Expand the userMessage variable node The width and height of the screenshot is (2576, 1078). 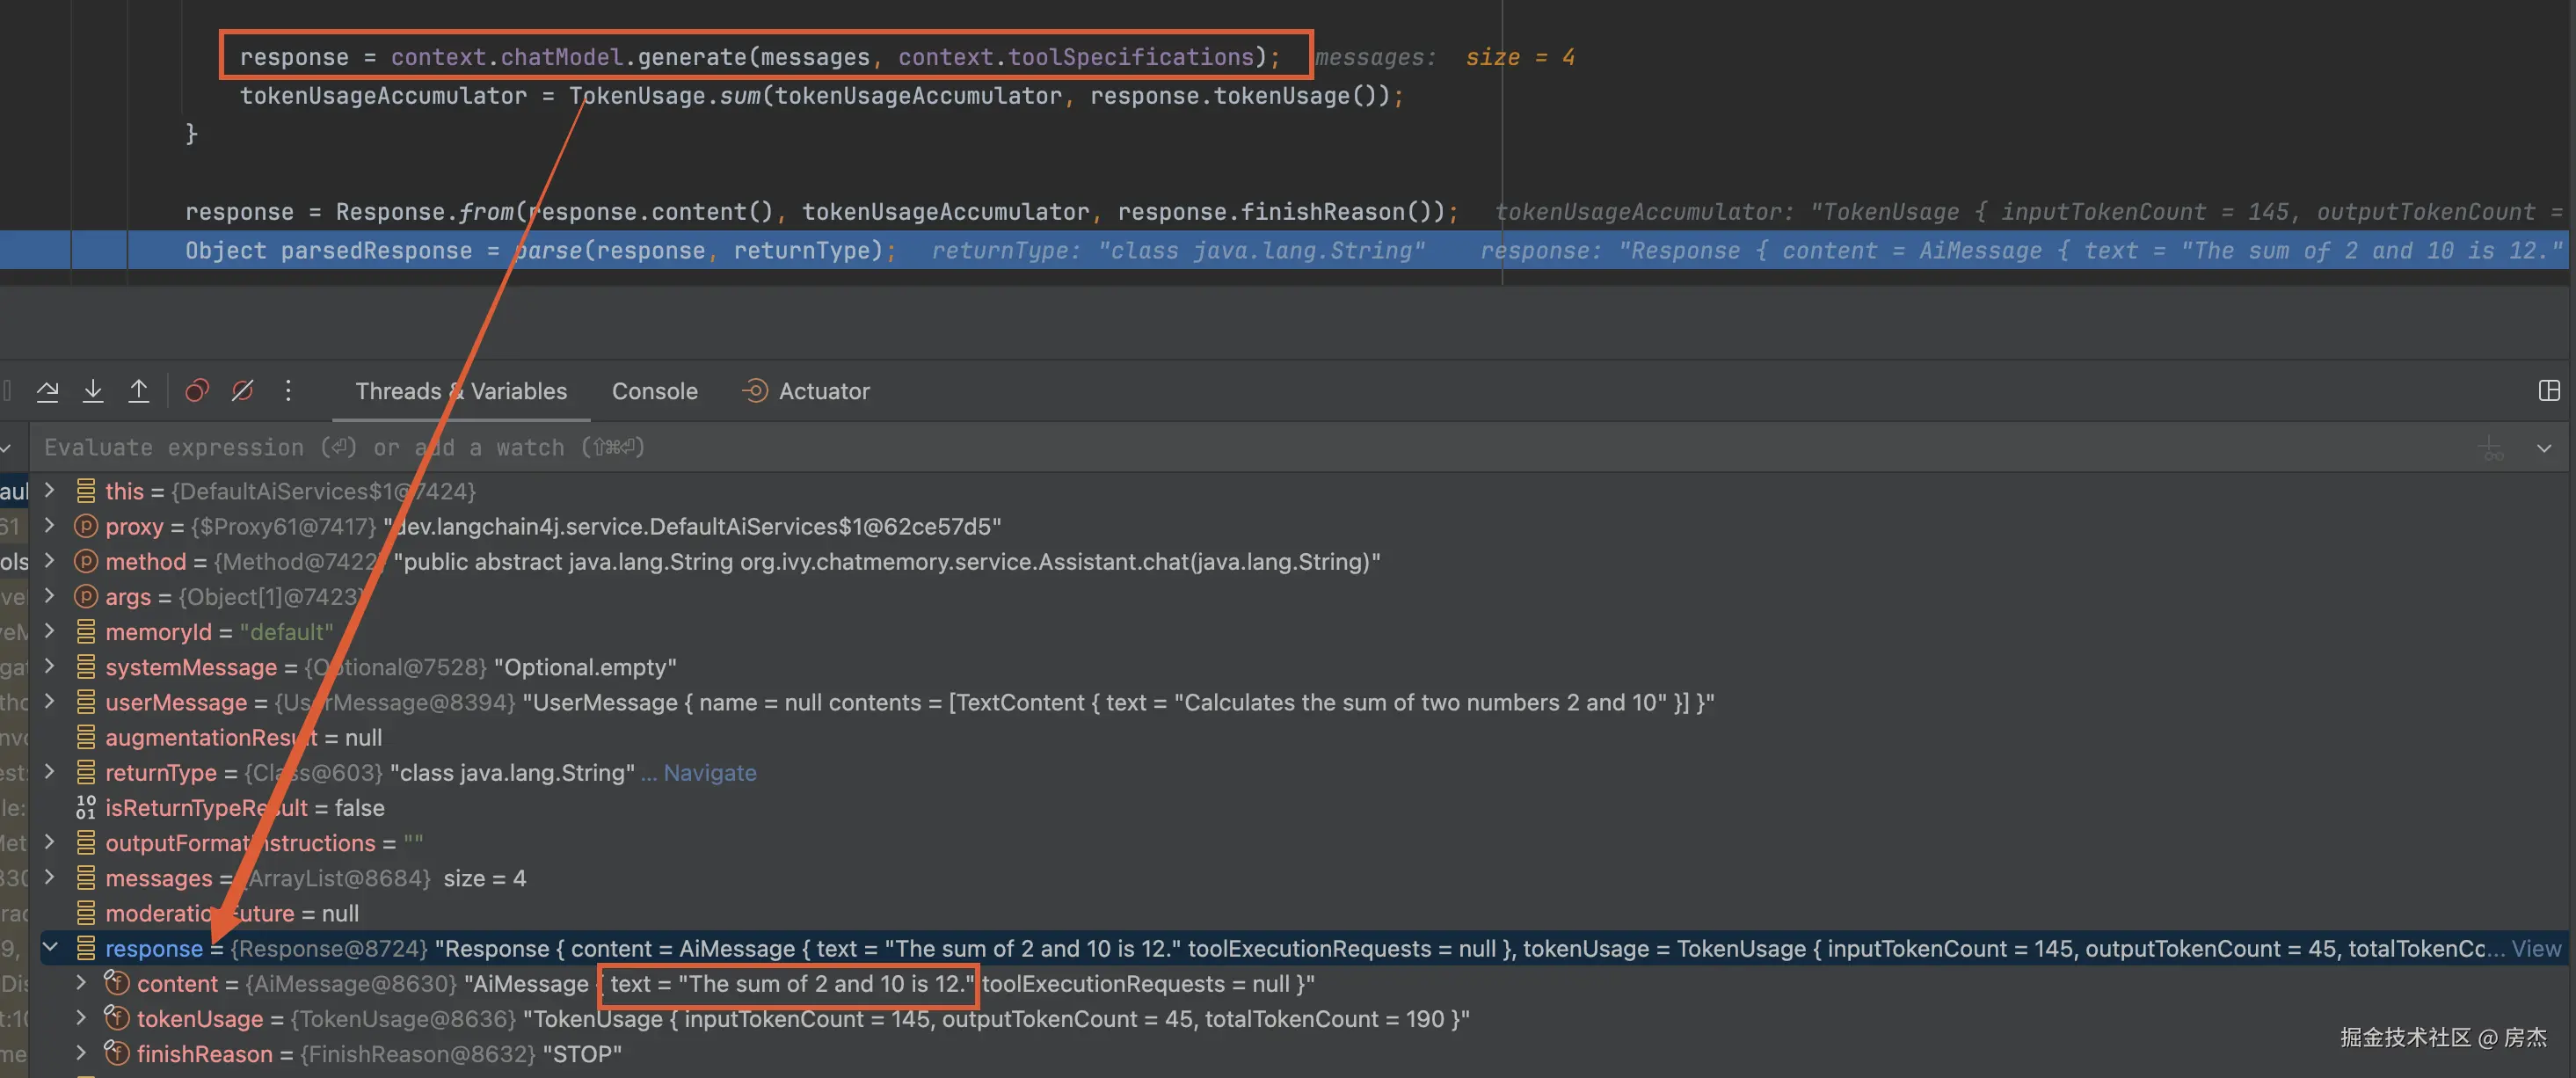point(50,701)
